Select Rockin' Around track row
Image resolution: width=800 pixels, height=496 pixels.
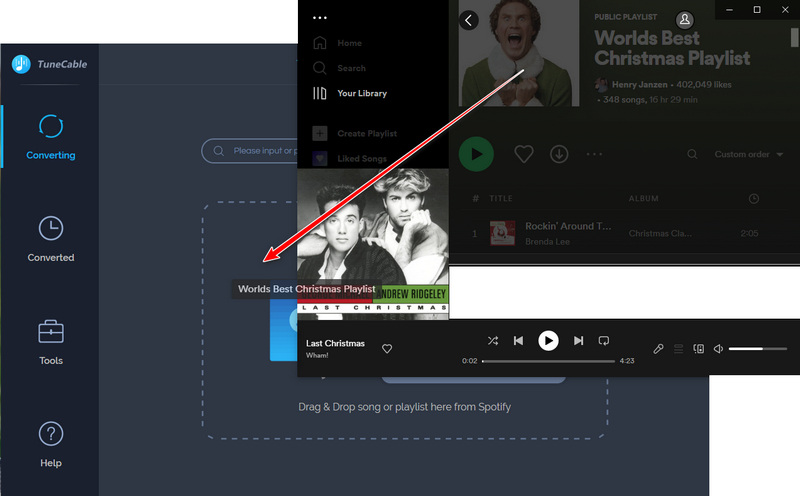point(616,233)
